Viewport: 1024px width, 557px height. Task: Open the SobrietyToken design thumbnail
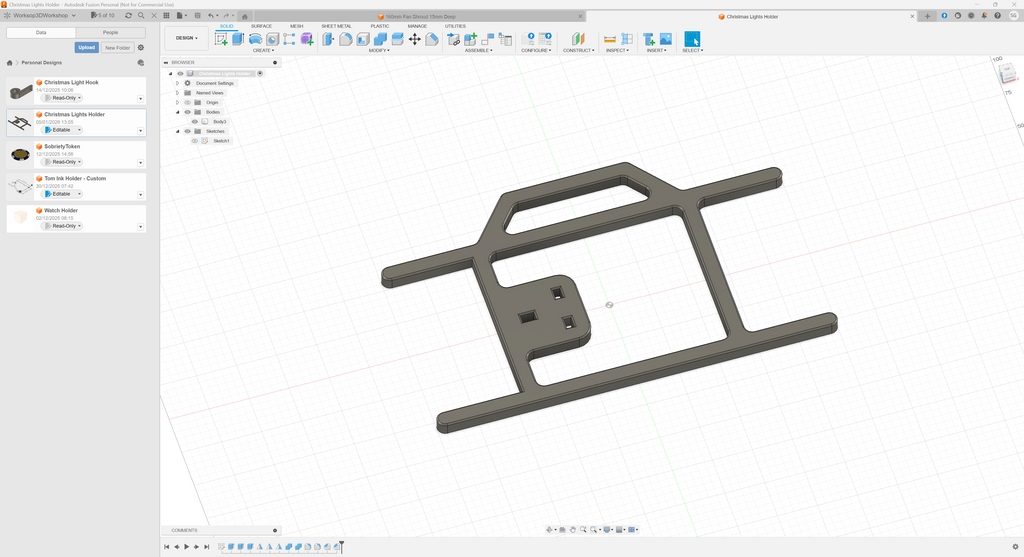(x=20, y=155)
